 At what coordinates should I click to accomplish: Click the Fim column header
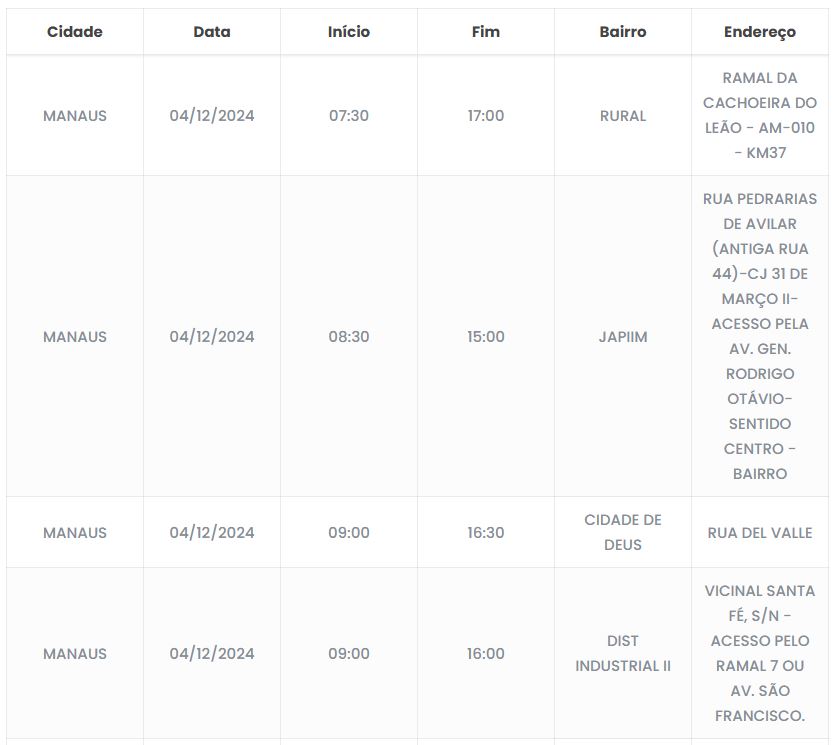tap(486, 32)
